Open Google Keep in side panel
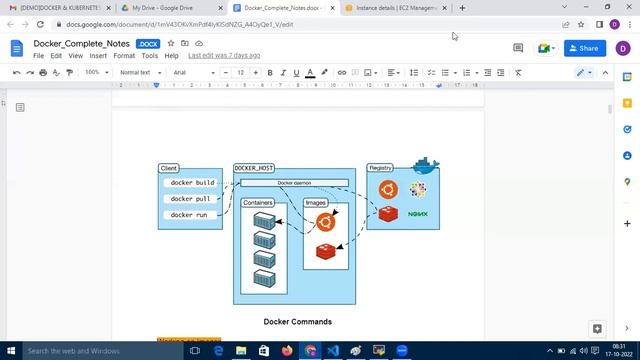 [627, 103]
